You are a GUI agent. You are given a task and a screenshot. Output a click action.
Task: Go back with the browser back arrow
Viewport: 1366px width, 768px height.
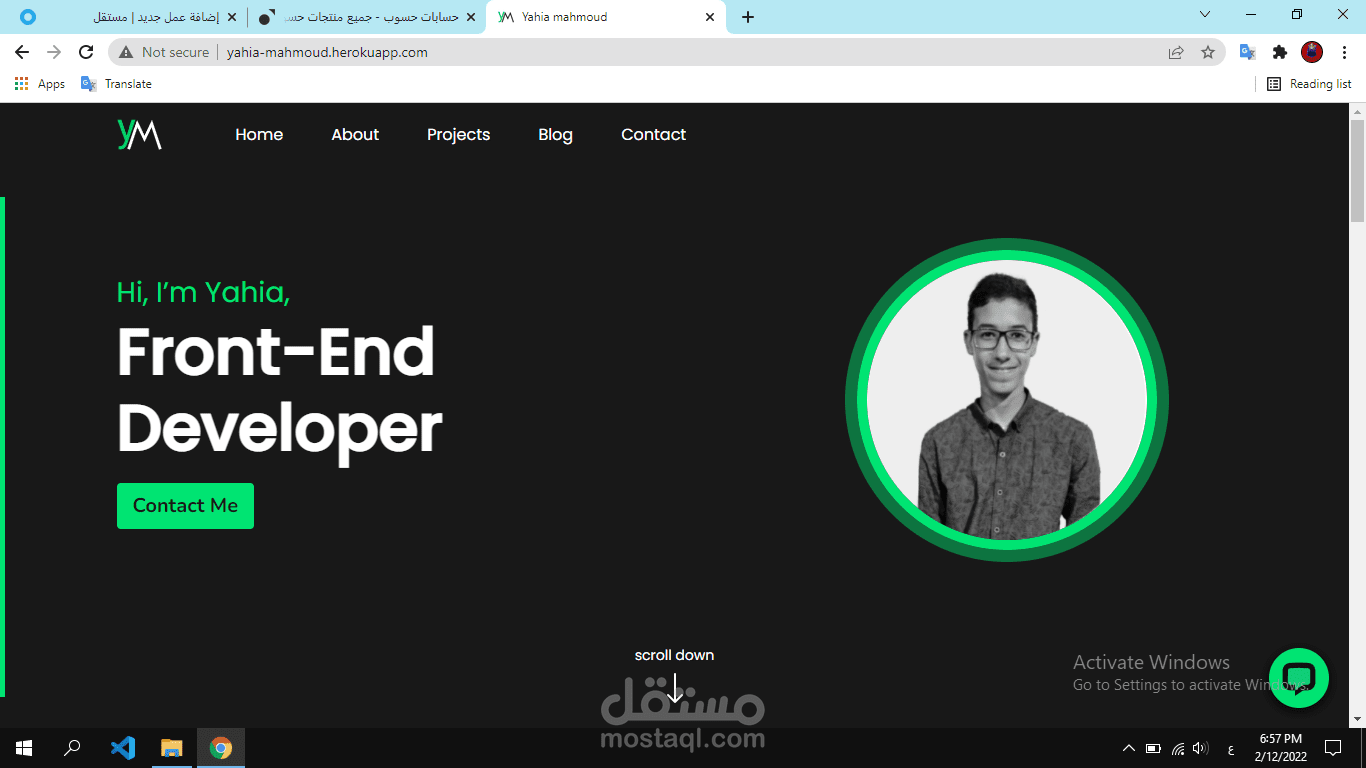pos(22,52)
